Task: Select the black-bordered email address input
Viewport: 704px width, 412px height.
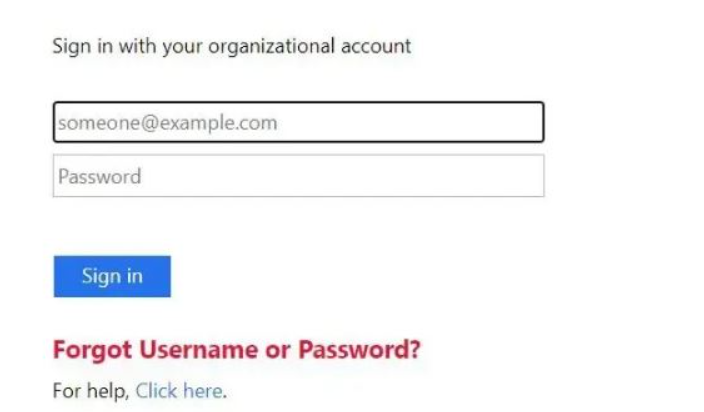Action: click(299, 122)
